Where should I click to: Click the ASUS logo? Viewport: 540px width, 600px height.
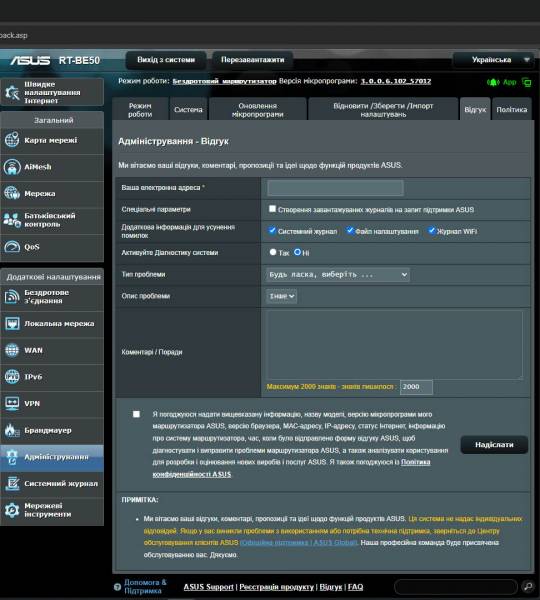[x=30, y=60]
